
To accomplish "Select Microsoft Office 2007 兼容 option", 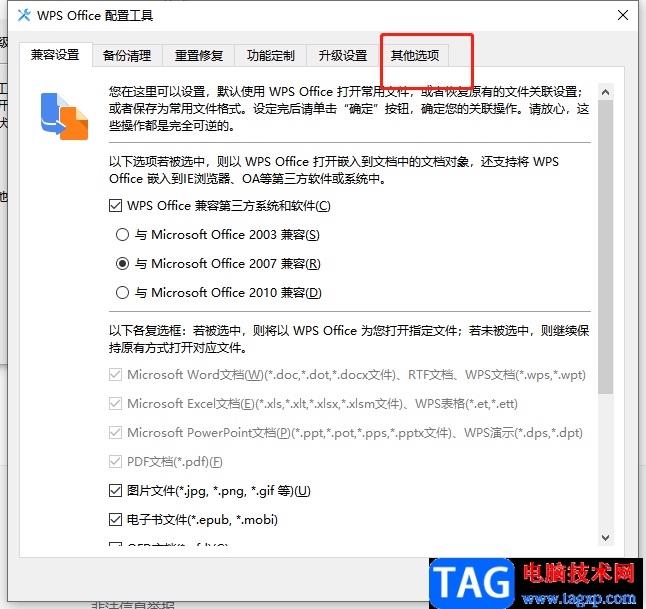I will 122,263.
